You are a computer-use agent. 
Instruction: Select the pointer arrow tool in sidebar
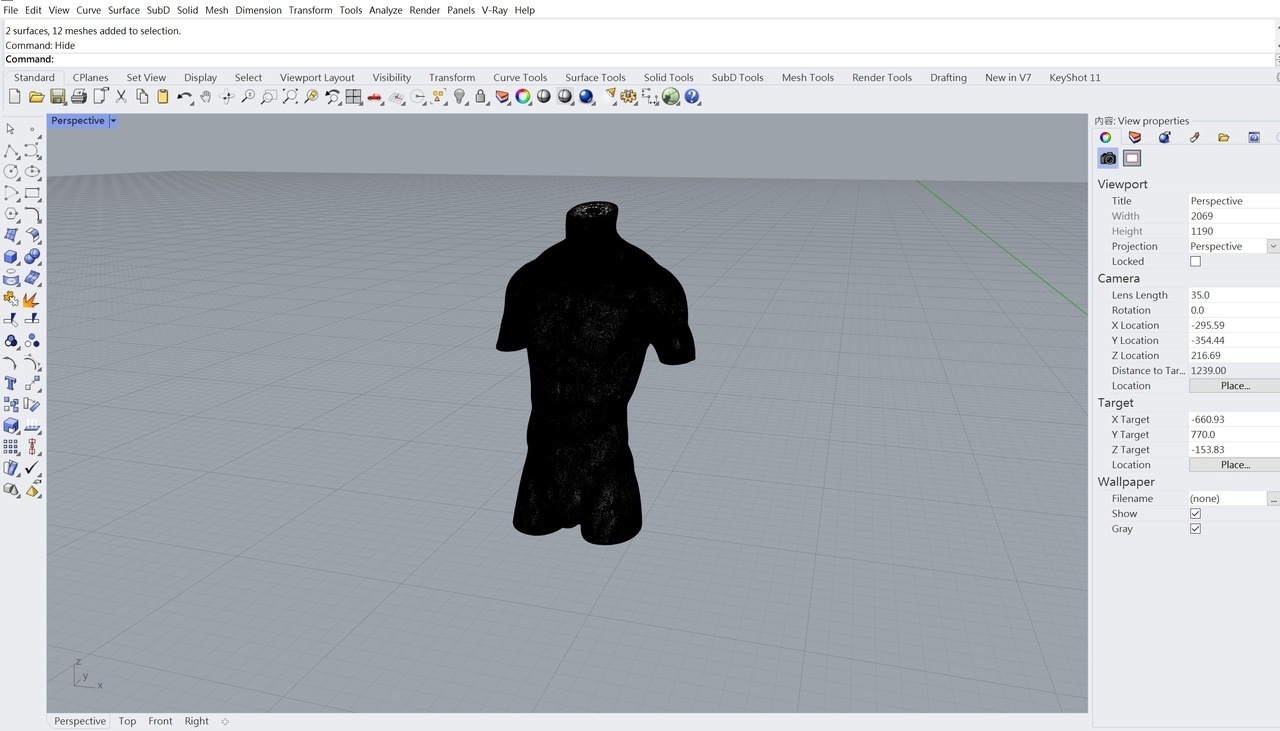(x=11, y=129)
